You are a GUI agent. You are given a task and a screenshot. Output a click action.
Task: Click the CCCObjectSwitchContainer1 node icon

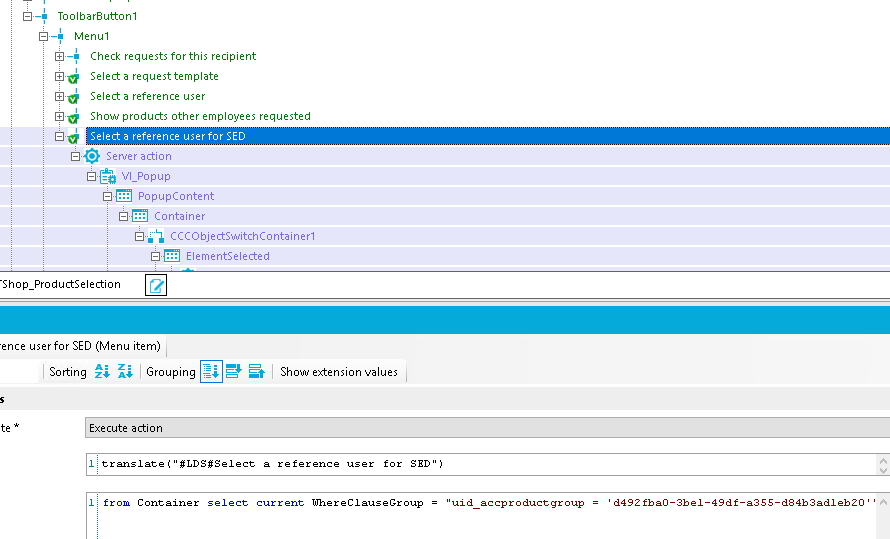pyautogui.click(x=156, y=236)
